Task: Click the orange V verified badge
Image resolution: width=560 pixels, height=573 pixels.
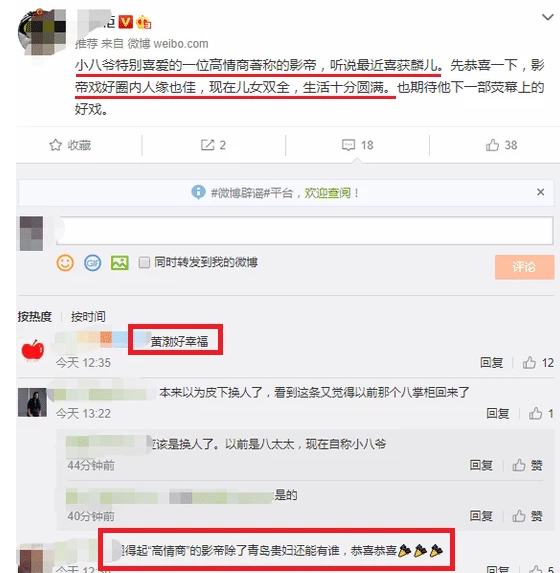Action: point(126,22)
